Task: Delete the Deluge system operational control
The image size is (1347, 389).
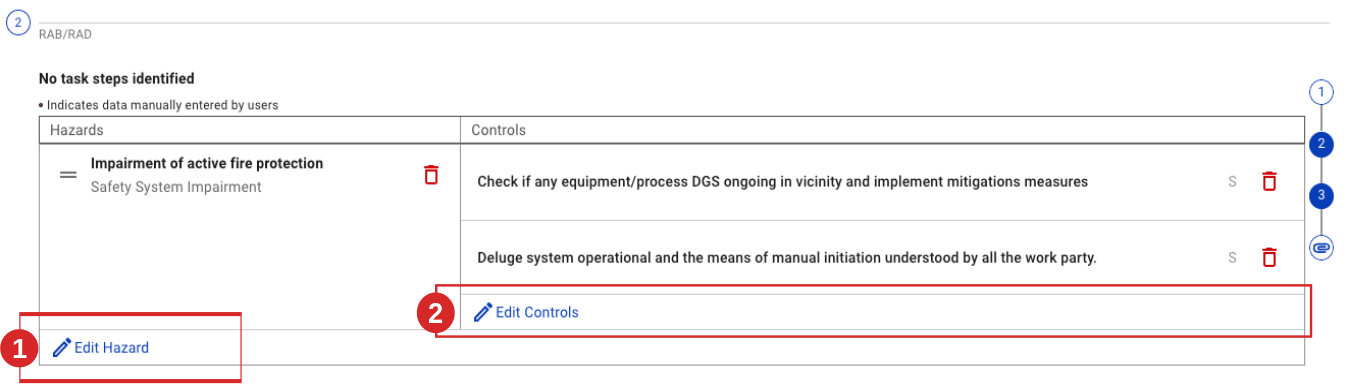Action: [x=1269, y=257]
